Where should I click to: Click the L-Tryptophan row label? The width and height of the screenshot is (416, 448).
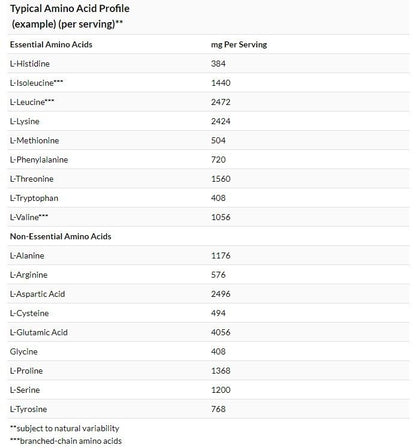point(34,198)
